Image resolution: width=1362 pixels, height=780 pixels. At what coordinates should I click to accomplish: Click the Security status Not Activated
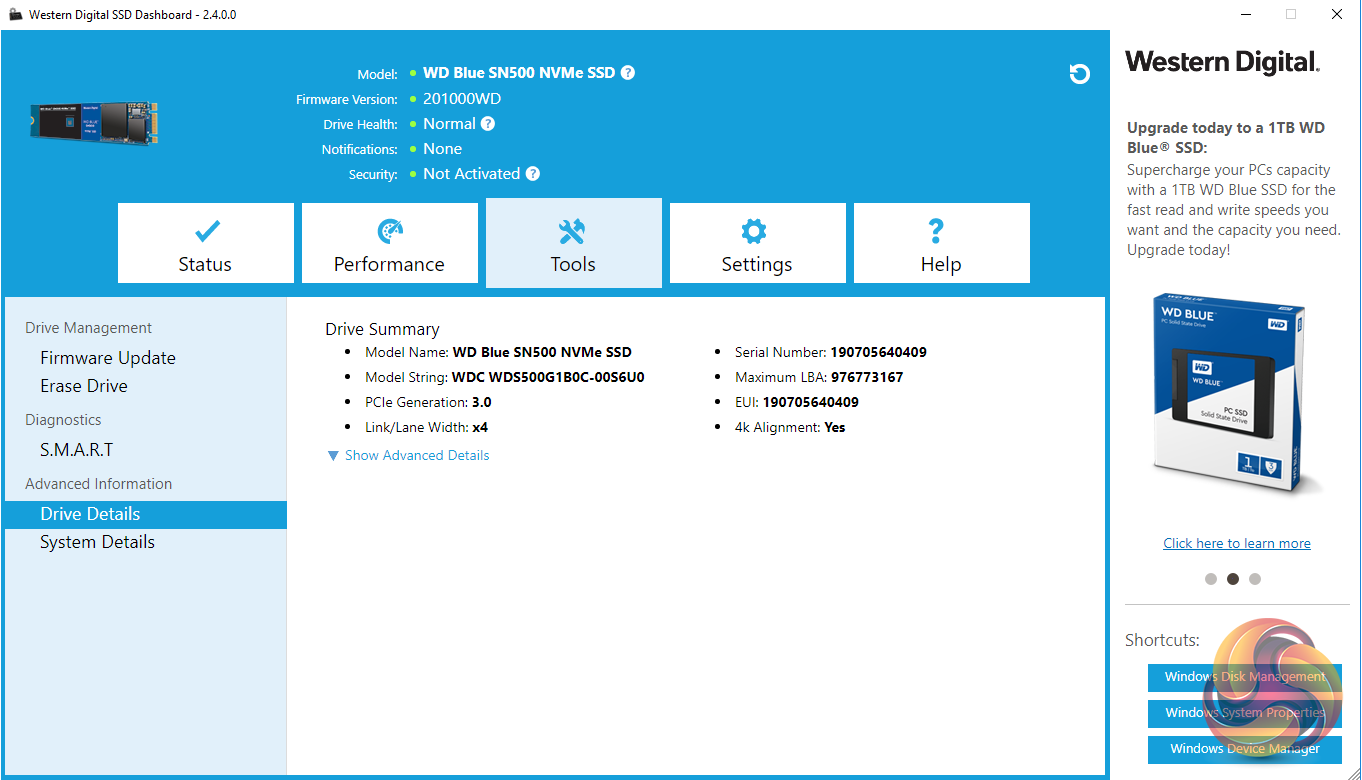coord(471,174)
